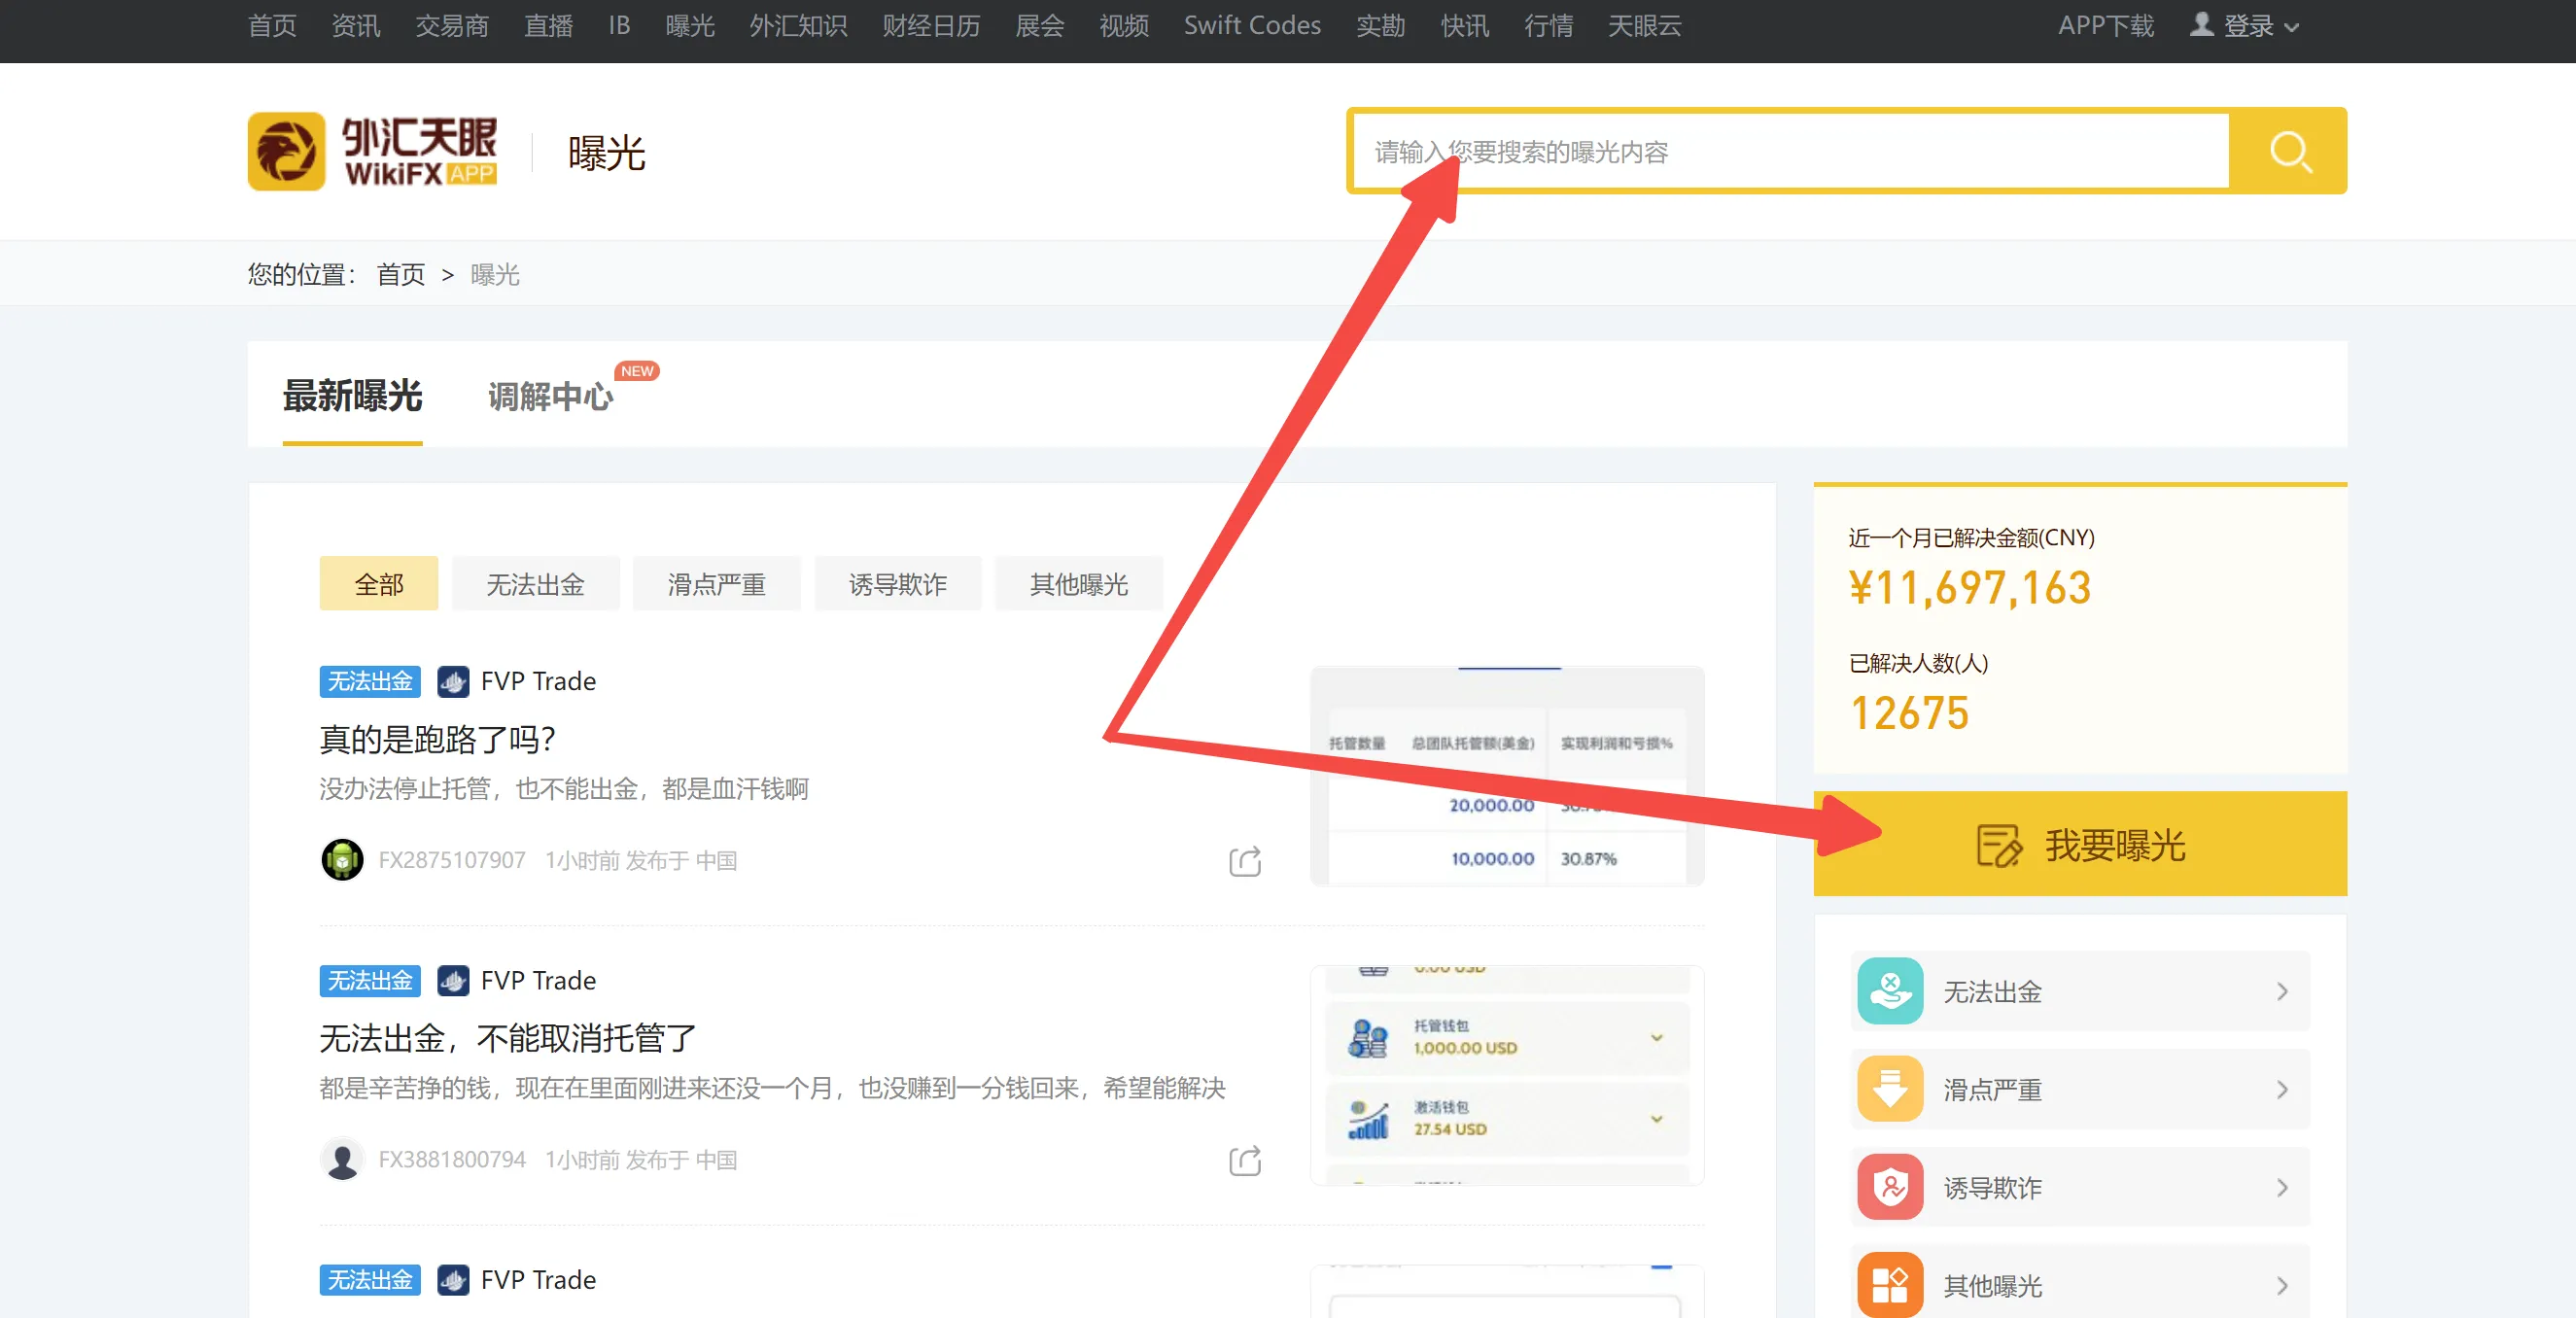The width and height of the screenshot is (2576, 1318).
Task: Click the sidebar 无法出金 teal icon
Action: point(1890,991)
